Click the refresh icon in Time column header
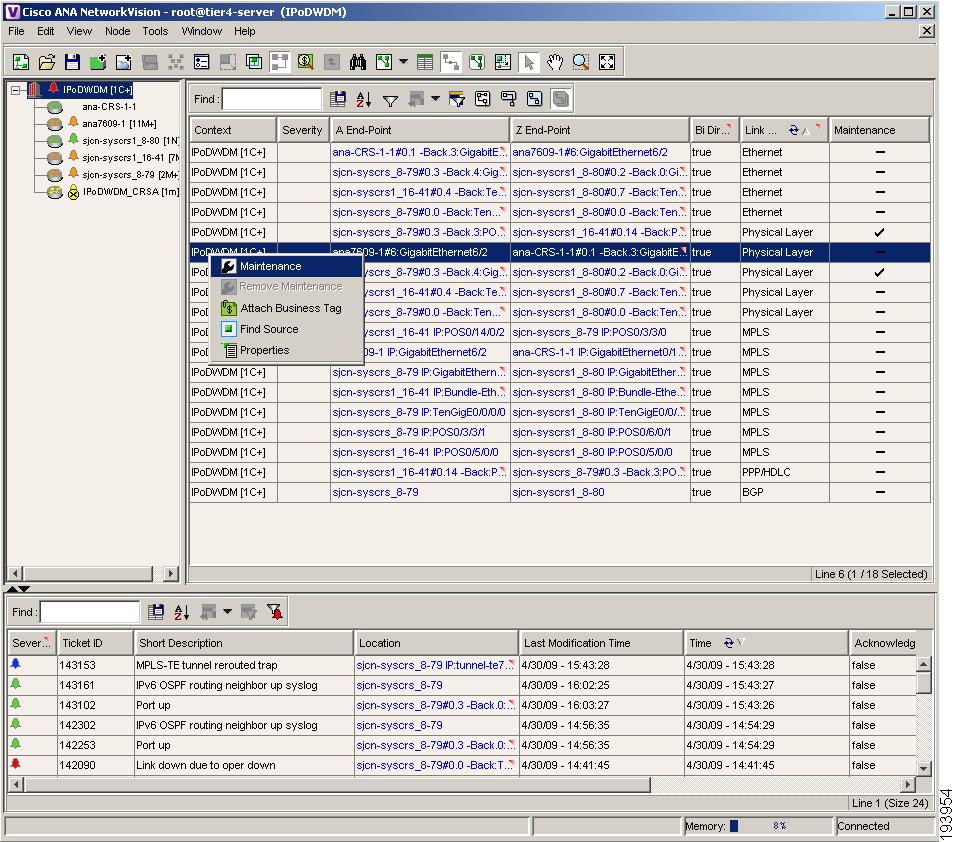This screenshot has height=842, width=958. [x=729, y=643]
